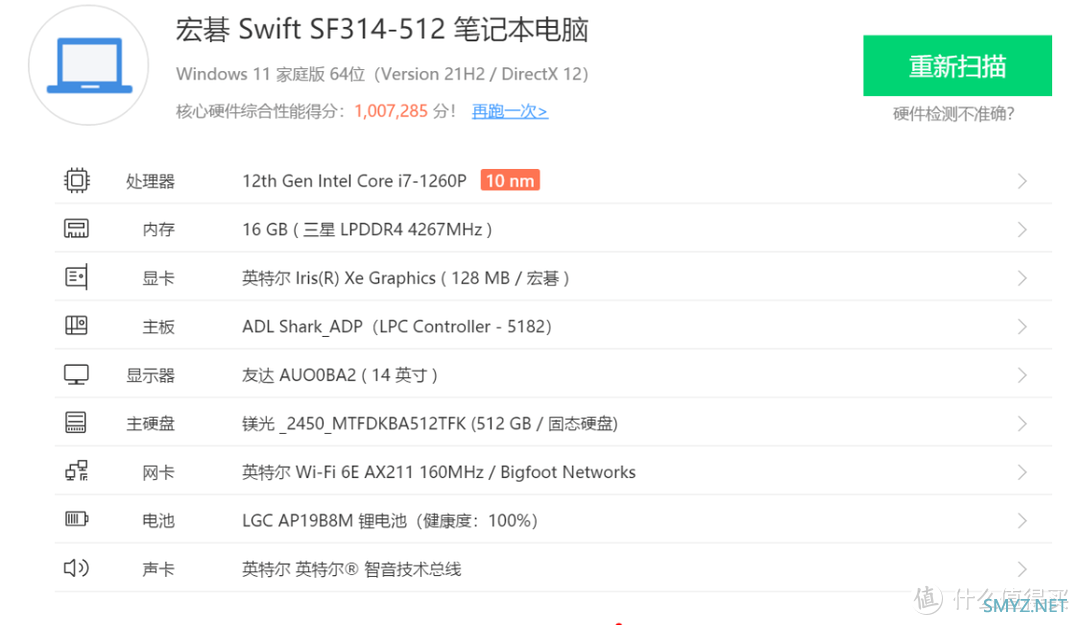
Task: Expand the 网卡 row chevron
Action: coord(1022,473)
